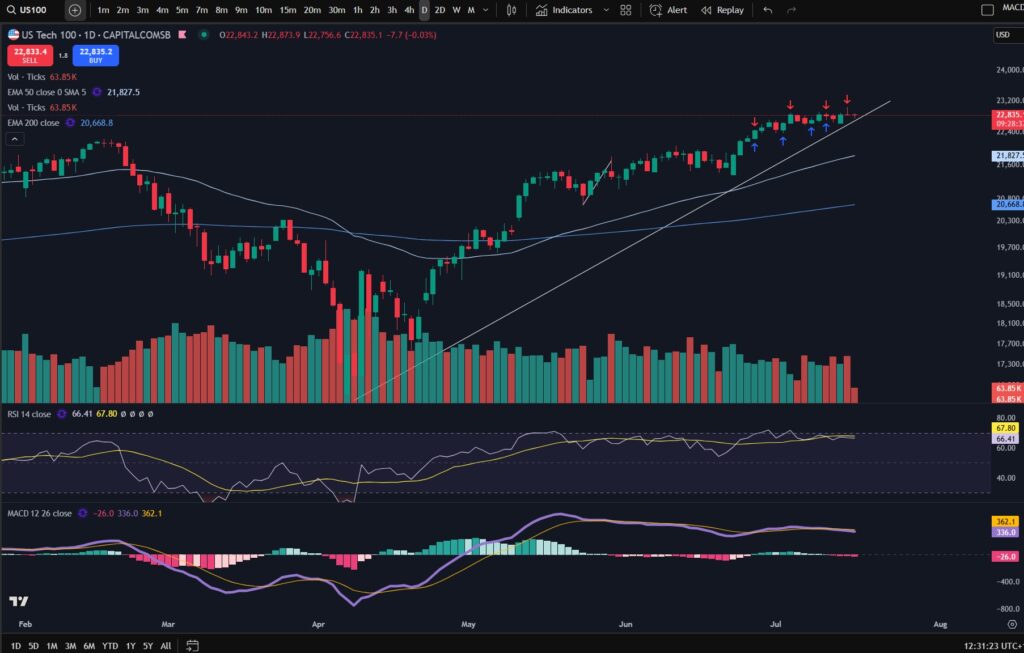Viewport: 1024px width, 653px height.
Task: Set the range to 1D
Action: pyautogui.click(x=16, y=646)
